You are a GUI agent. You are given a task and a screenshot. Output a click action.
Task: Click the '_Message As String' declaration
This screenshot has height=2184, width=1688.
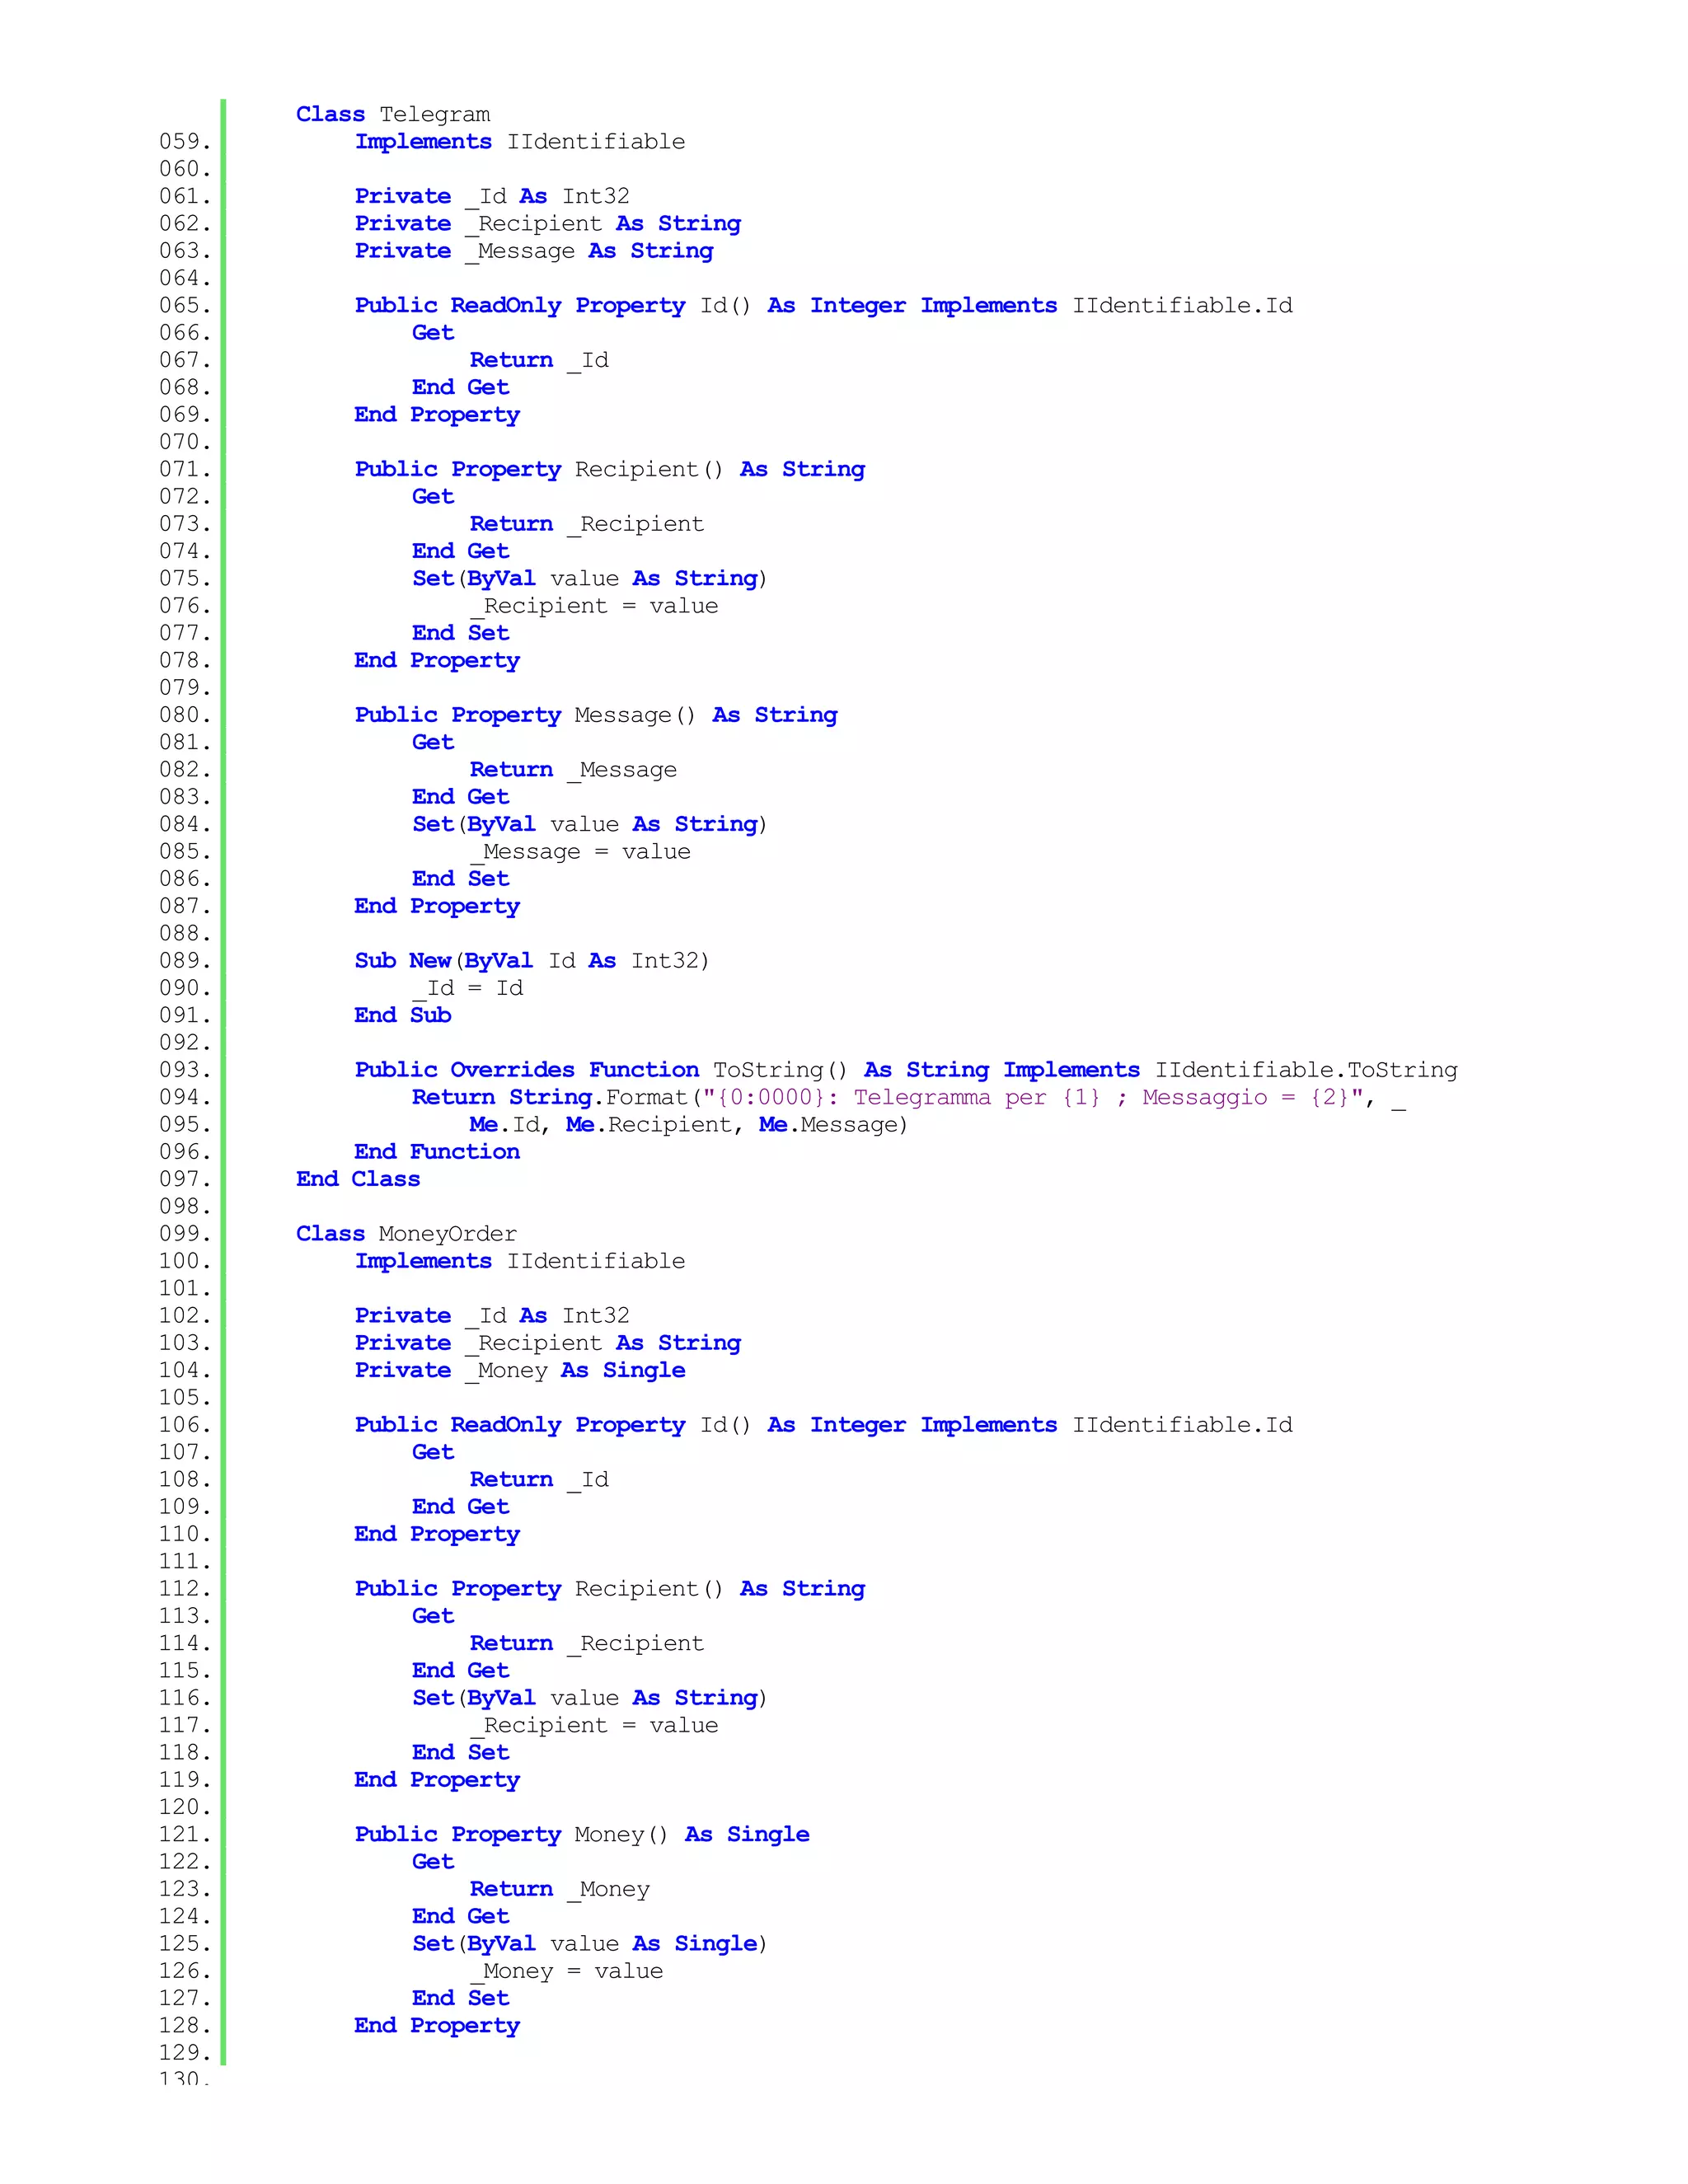pyautogui.click(x=590, y=251)
